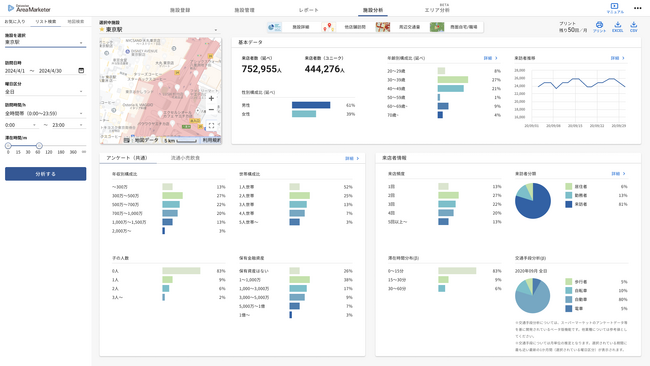
Task: Select the 施設分析 navigation tab
Action: click(373, 10)
